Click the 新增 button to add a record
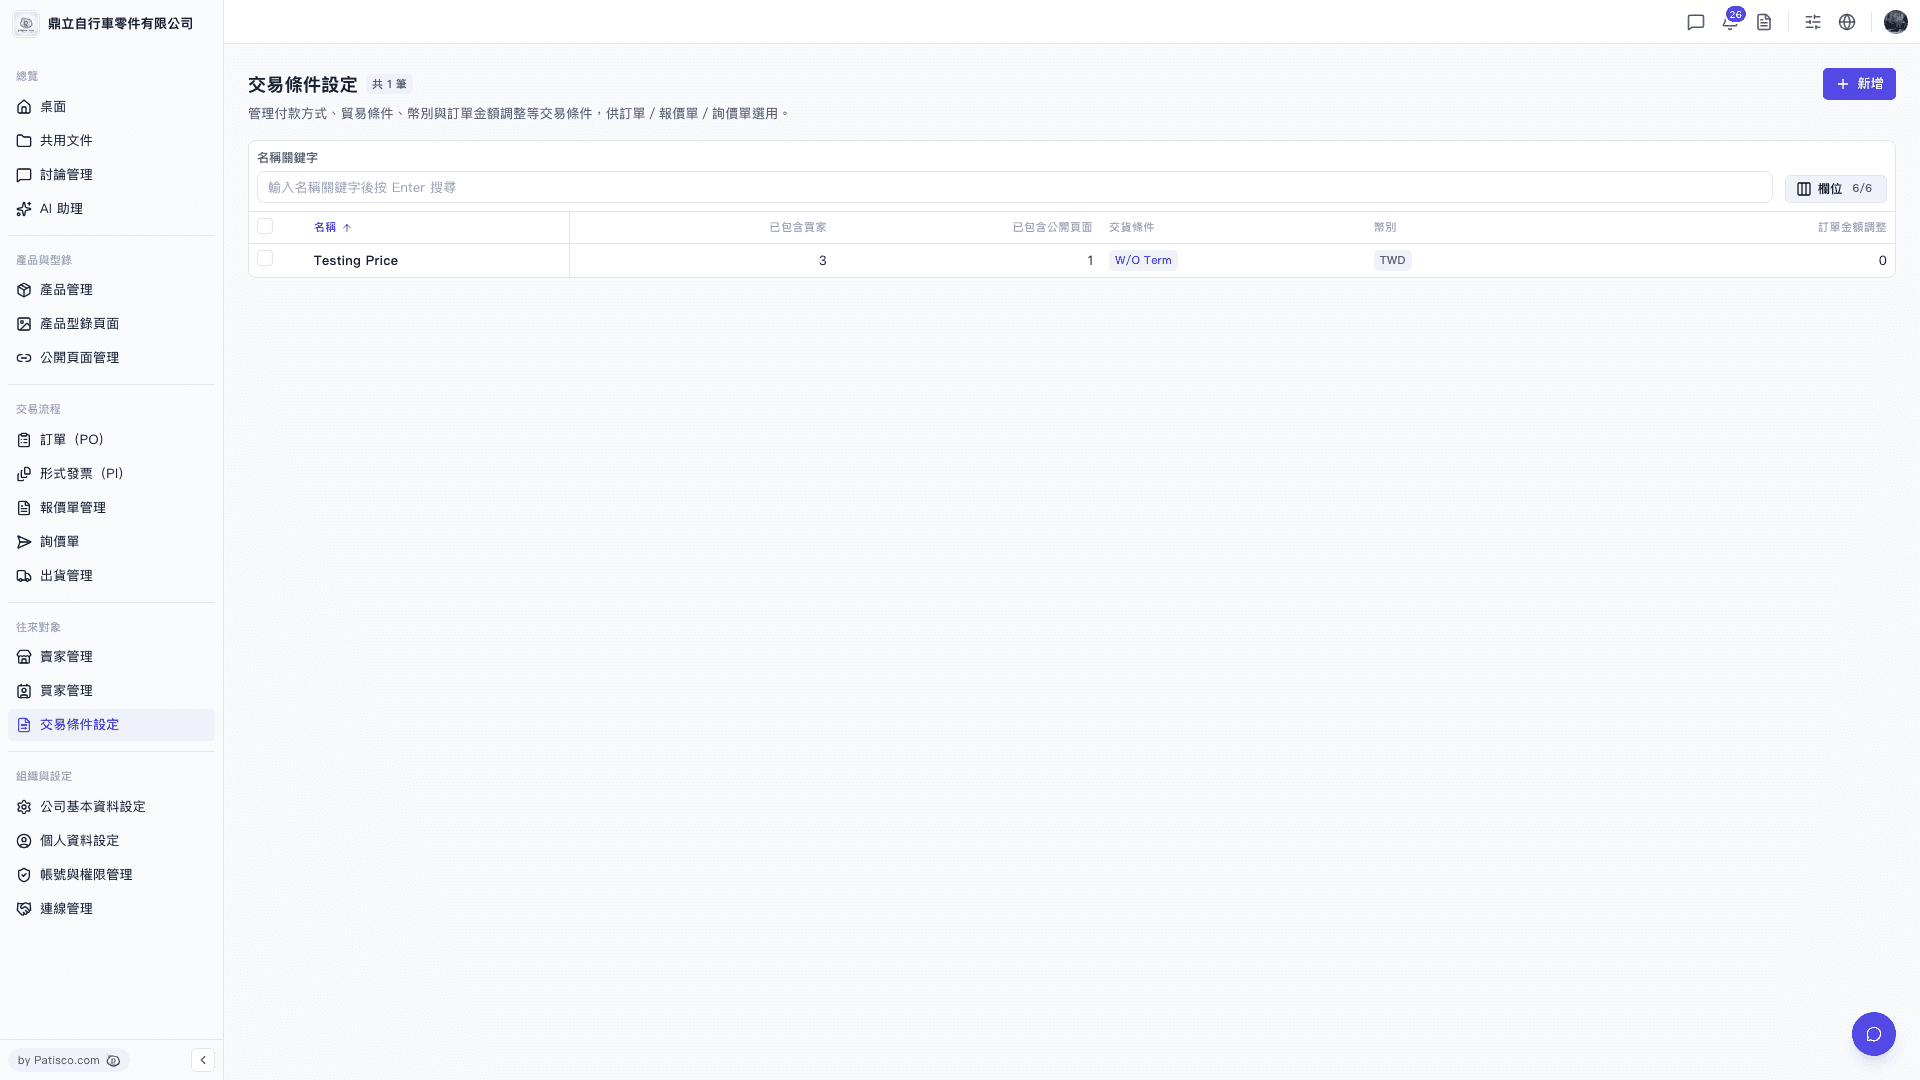Viewport: 1920px width, 1080px height. click(1858, 84)
